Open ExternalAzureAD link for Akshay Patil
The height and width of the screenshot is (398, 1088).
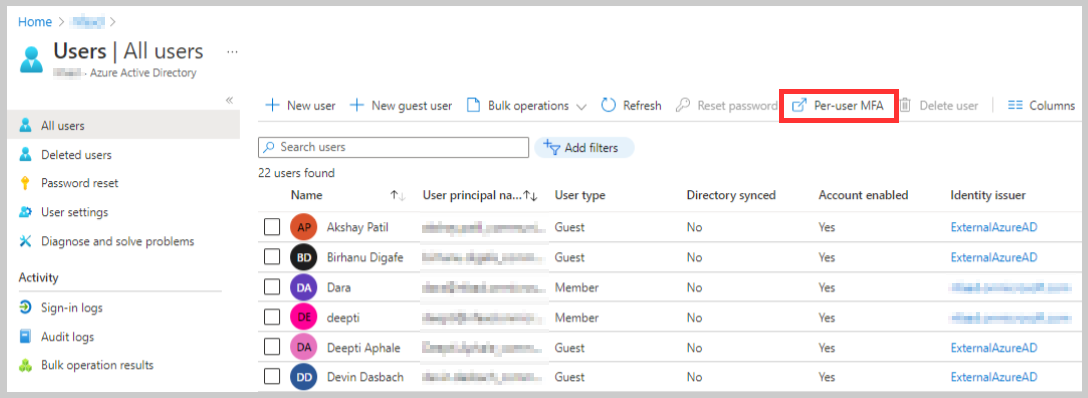pos(994,227)
